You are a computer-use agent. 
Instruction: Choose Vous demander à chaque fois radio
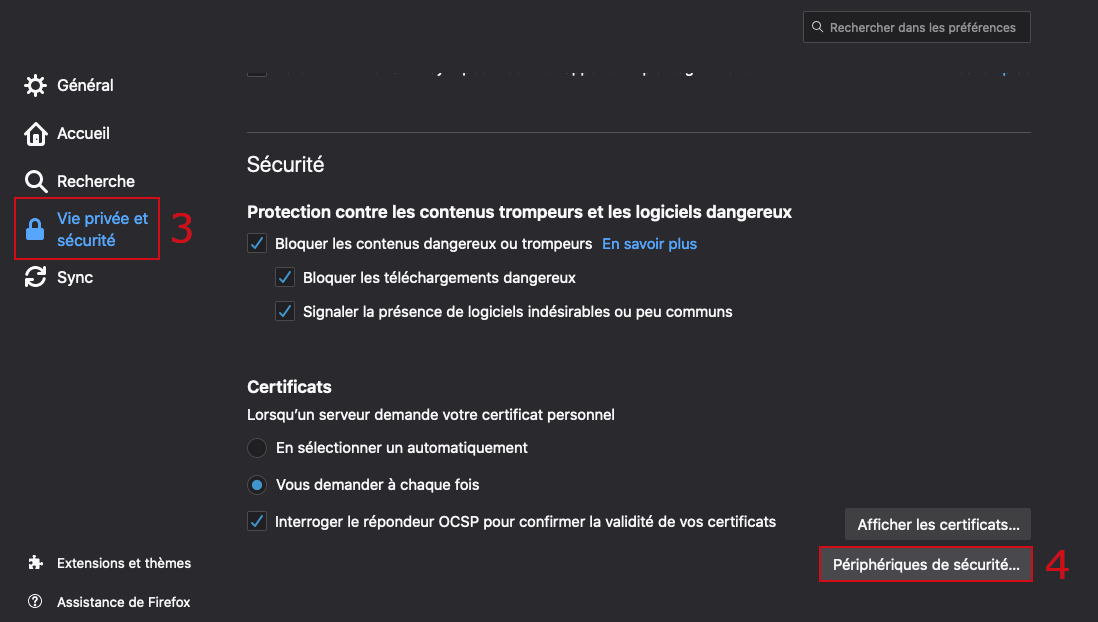tap(257, 485)
